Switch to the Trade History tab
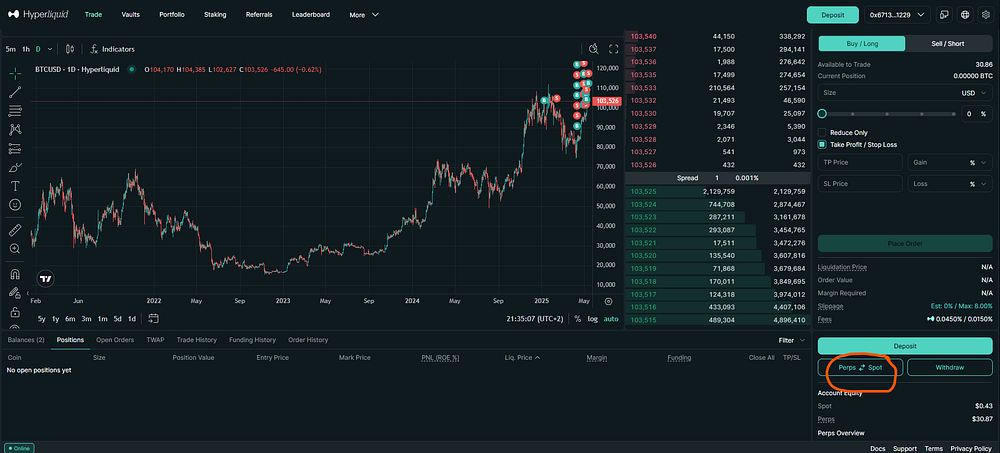 tap(196, 340)
